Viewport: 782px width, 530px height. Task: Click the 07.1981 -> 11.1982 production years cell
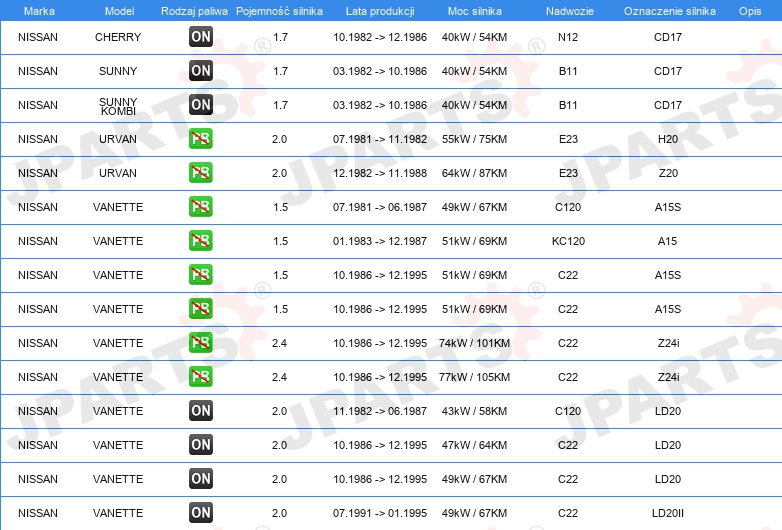coord(380,139)
